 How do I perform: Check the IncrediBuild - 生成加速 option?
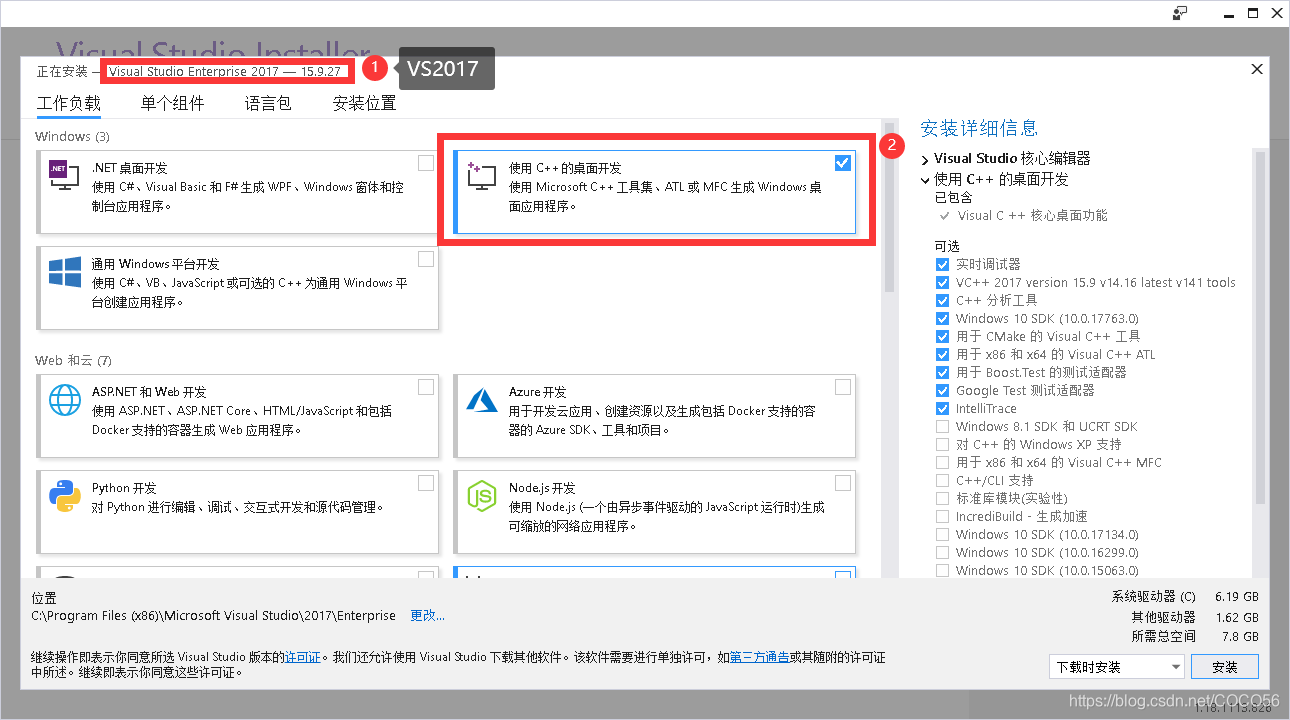[x=941, y=516]
